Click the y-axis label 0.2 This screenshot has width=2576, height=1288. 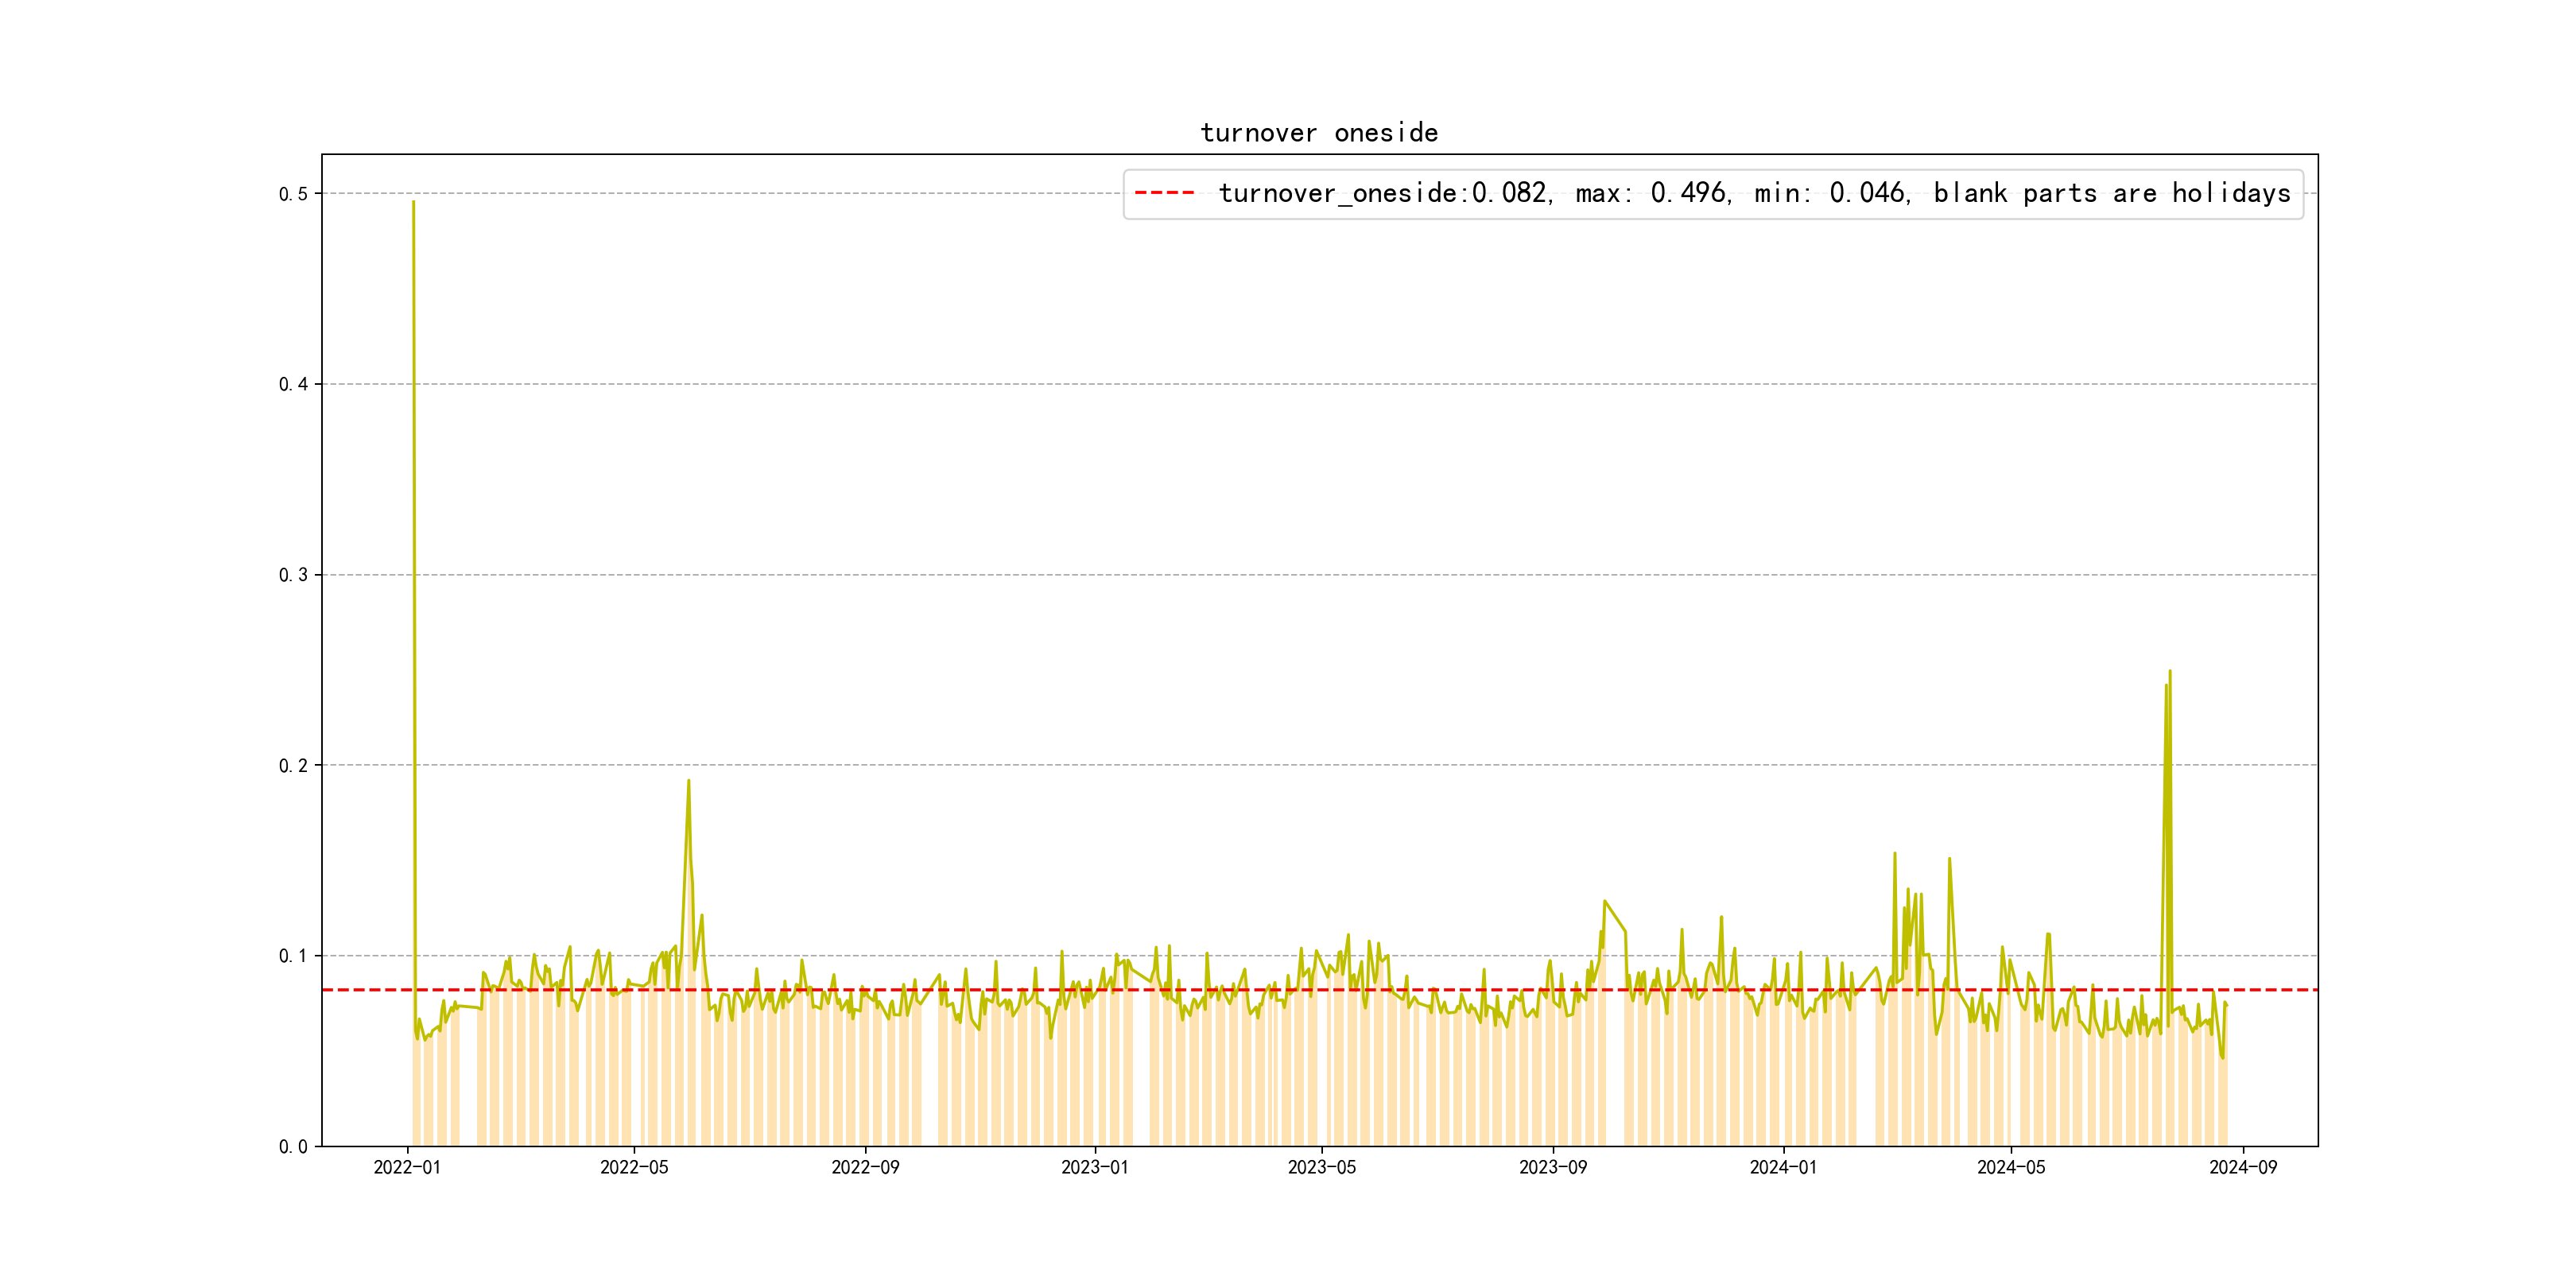click(293, 766)
